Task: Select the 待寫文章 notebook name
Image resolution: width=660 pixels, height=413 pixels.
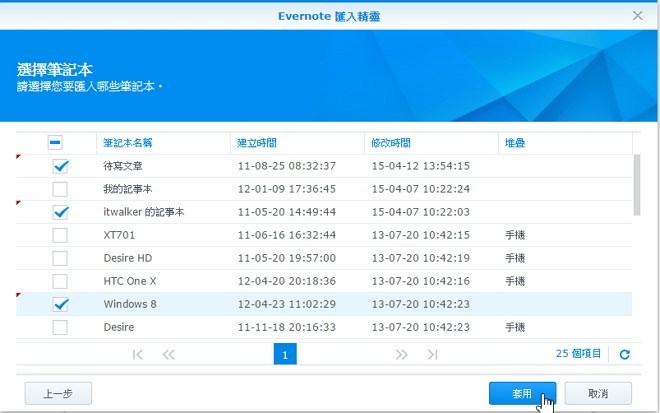Action: [x=123, y=166]
